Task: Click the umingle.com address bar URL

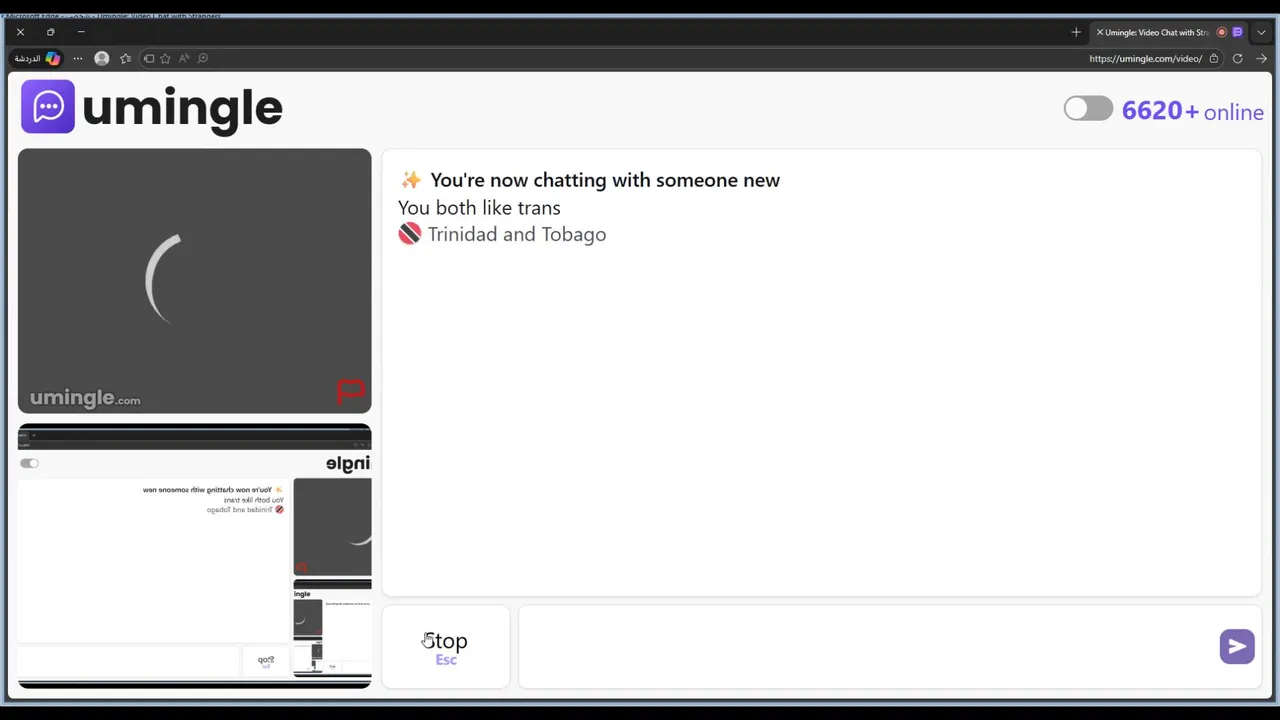Action: (x=1146, y=58)
